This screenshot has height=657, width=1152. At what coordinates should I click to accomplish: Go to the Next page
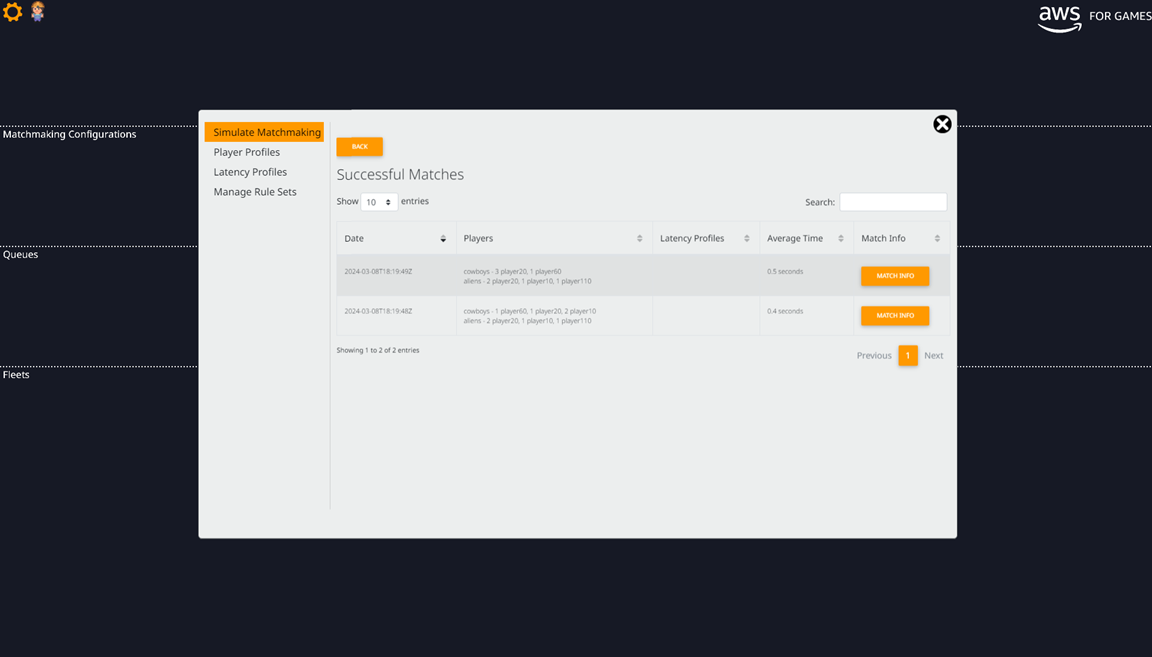click(933, 355)
